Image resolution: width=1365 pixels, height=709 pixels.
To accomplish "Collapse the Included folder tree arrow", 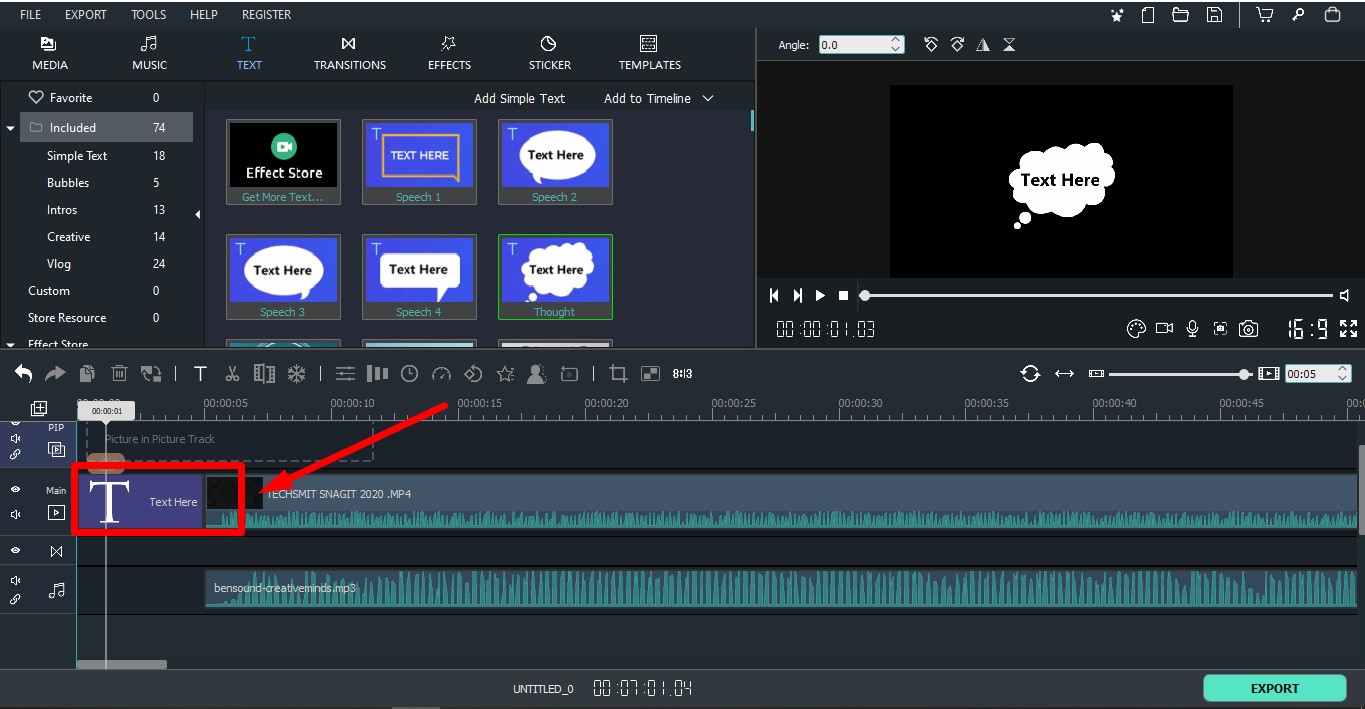I will tap(10, 128).
